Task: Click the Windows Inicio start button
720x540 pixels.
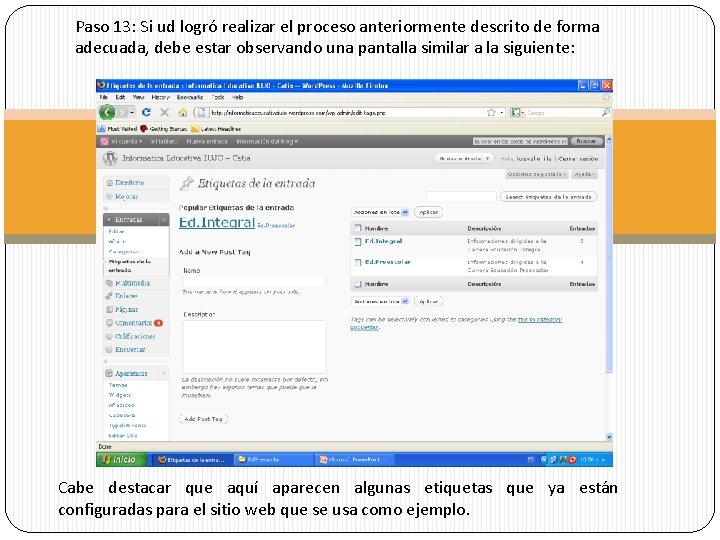Action: [121, 460]
